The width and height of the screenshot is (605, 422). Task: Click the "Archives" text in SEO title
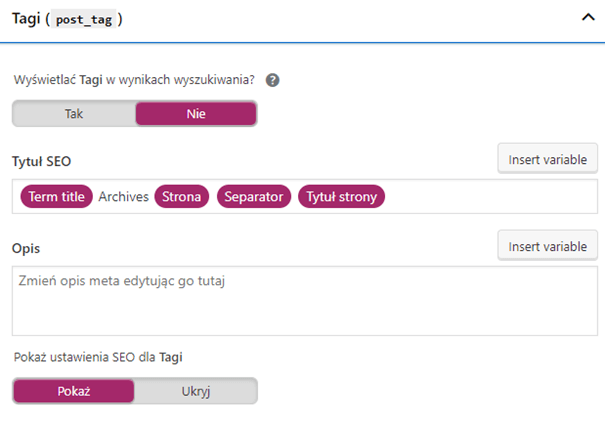point(123,197)
